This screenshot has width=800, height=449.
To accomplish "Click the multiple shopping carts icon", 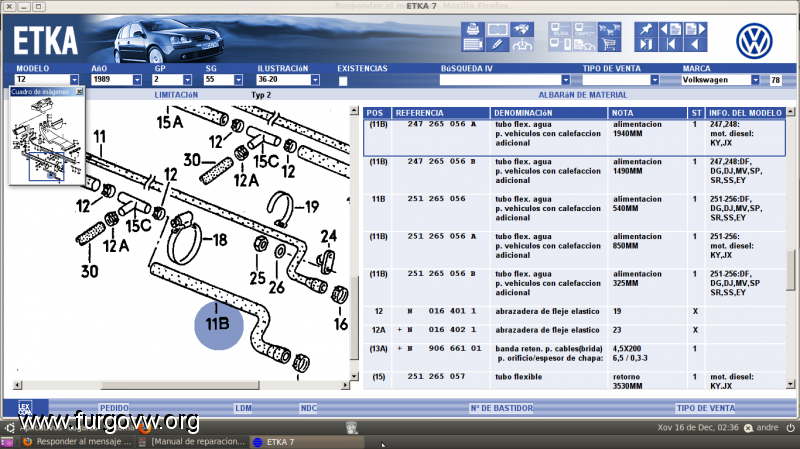I will [609, 29].
